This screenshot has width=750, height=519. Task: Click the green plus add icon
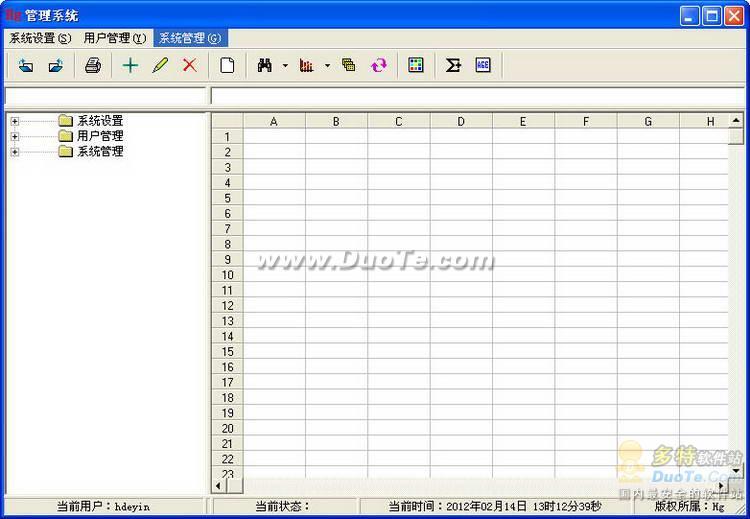click(130, 65)
